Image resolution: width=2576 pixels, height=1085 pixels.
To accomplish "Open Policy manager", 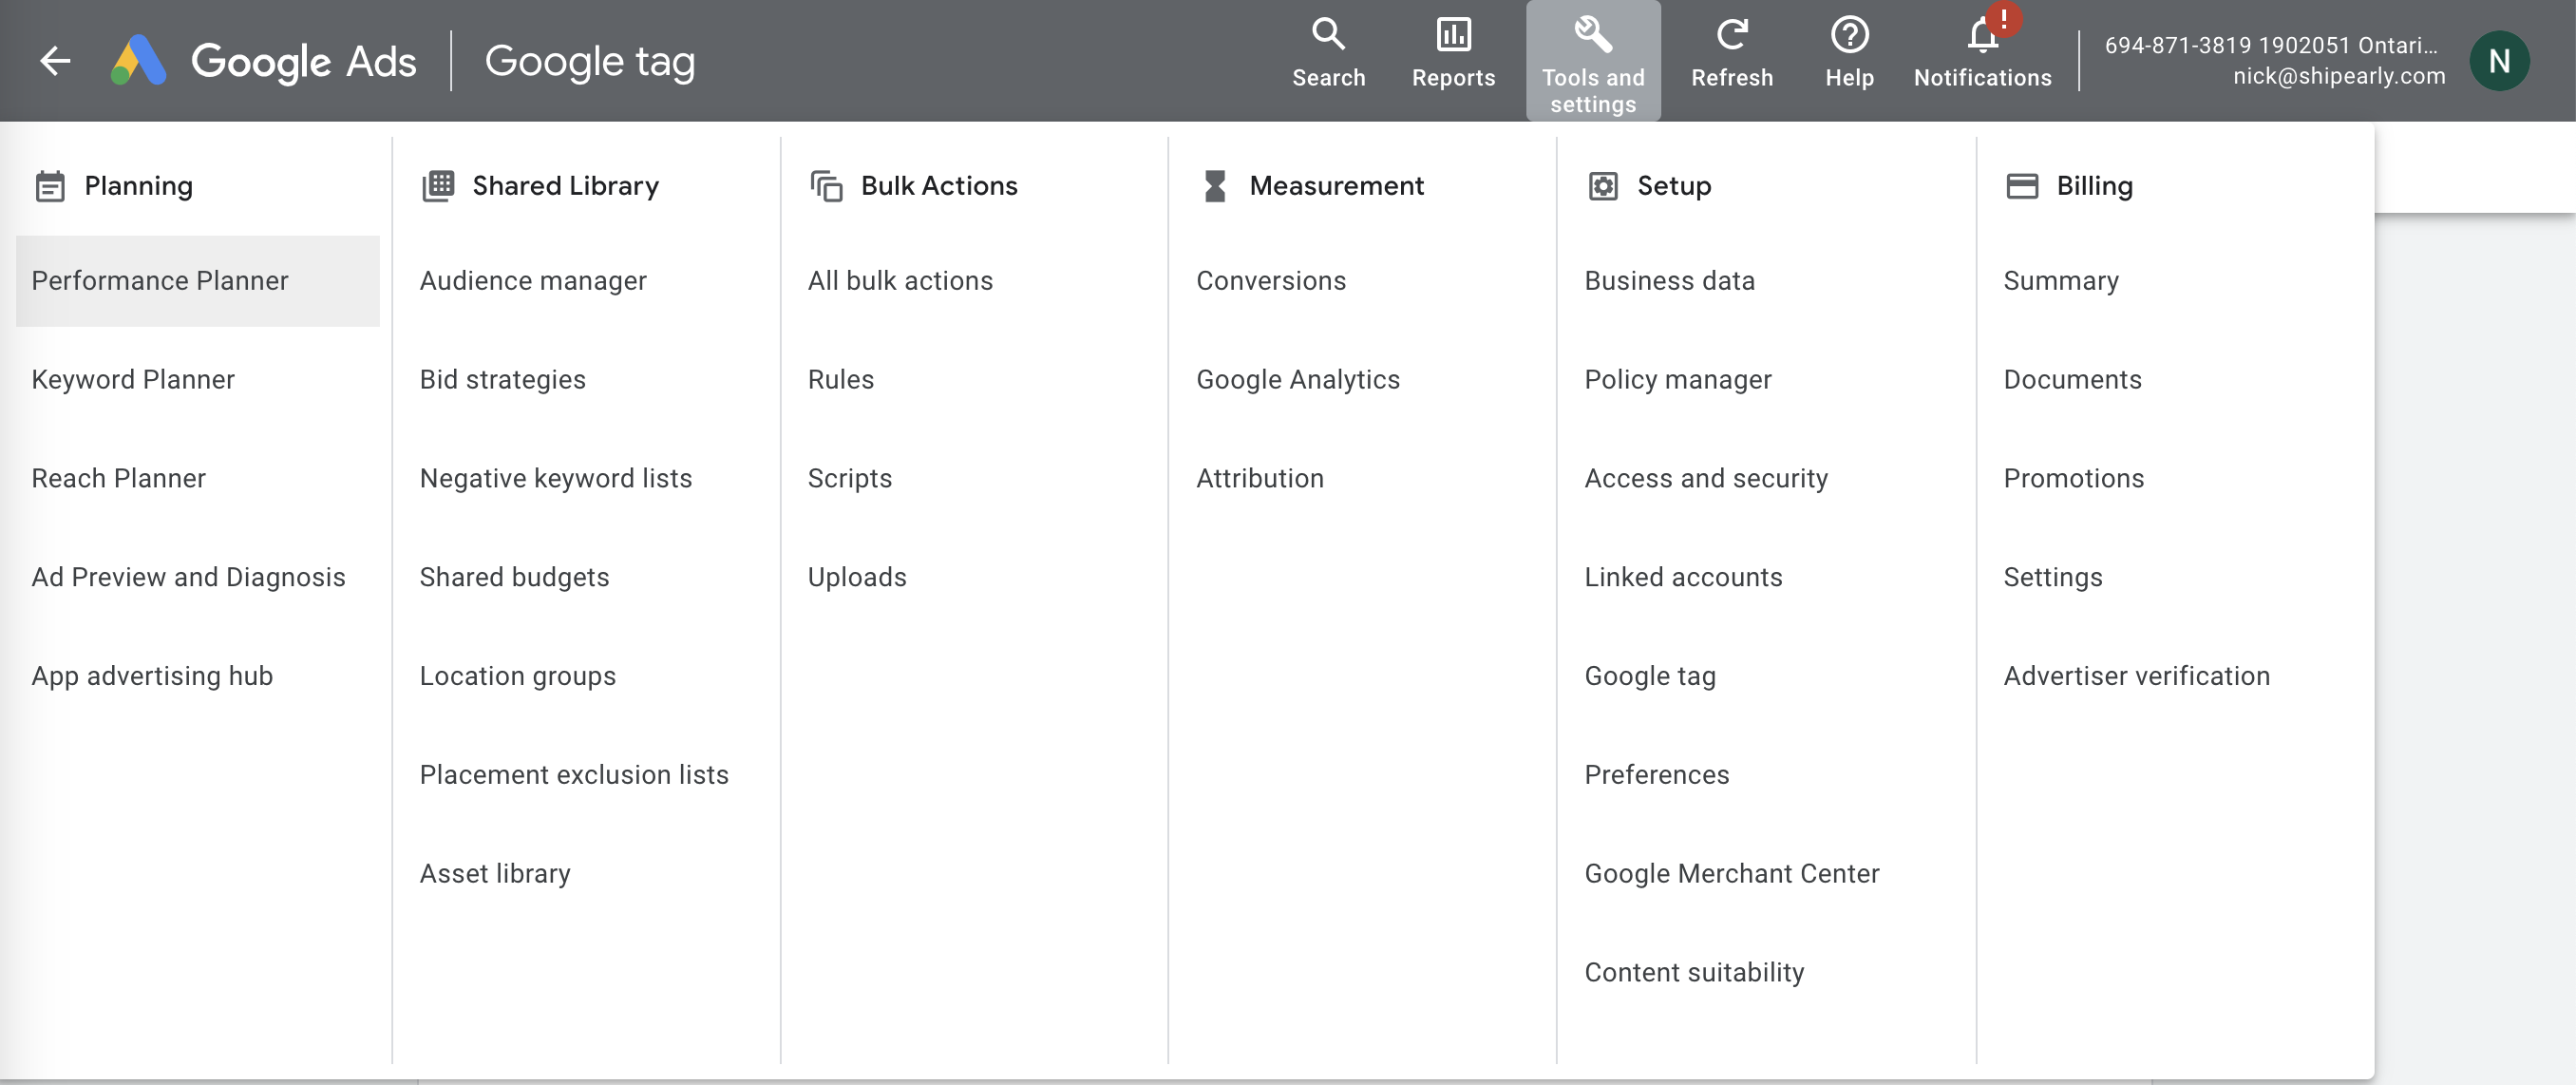I will point(1678,380).
